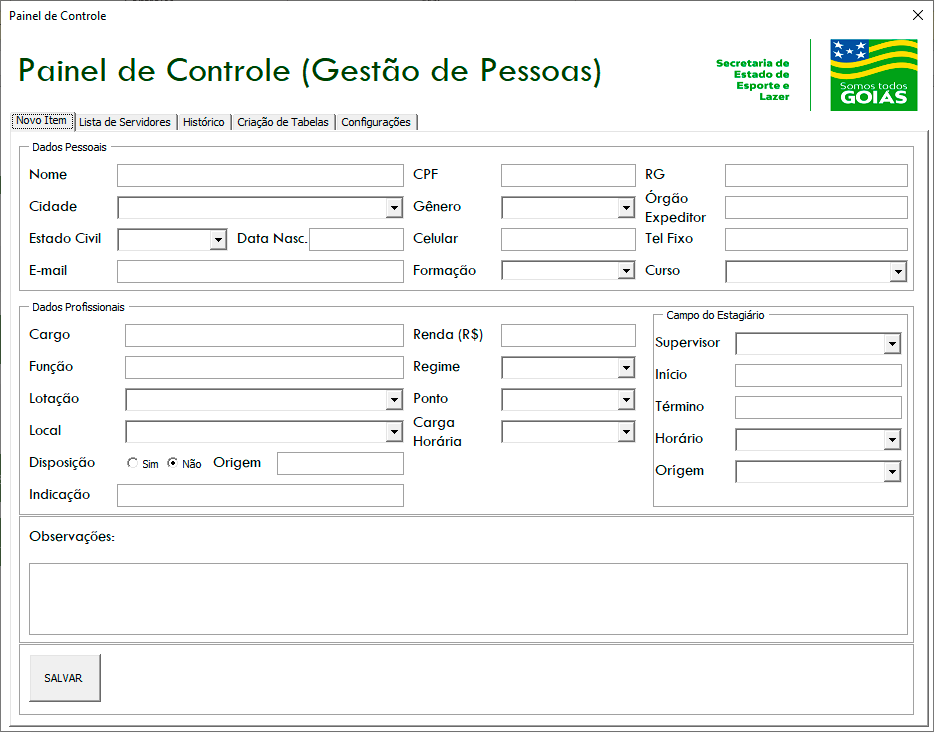The width and height of the screenshot is (935, 733).
Task: Click the Observações text area
Action: (468, 599)
